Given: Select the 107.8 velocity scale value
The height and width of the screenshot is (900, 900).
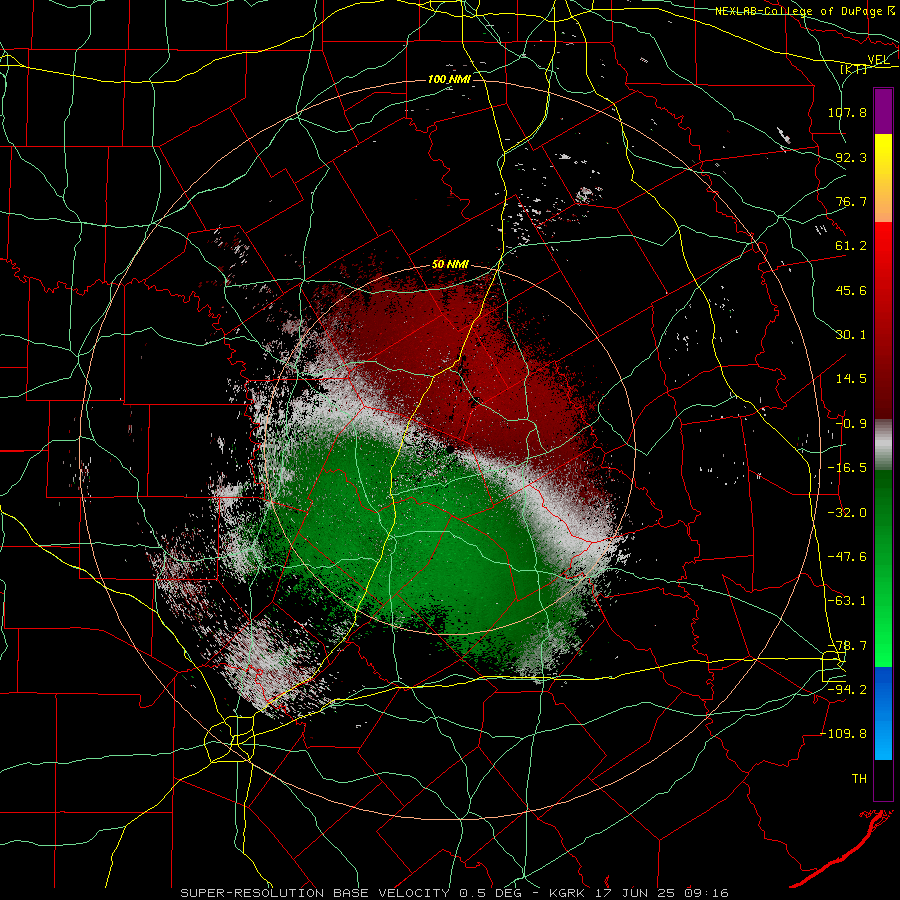Looking at the screenshot, I should point(847,112).
